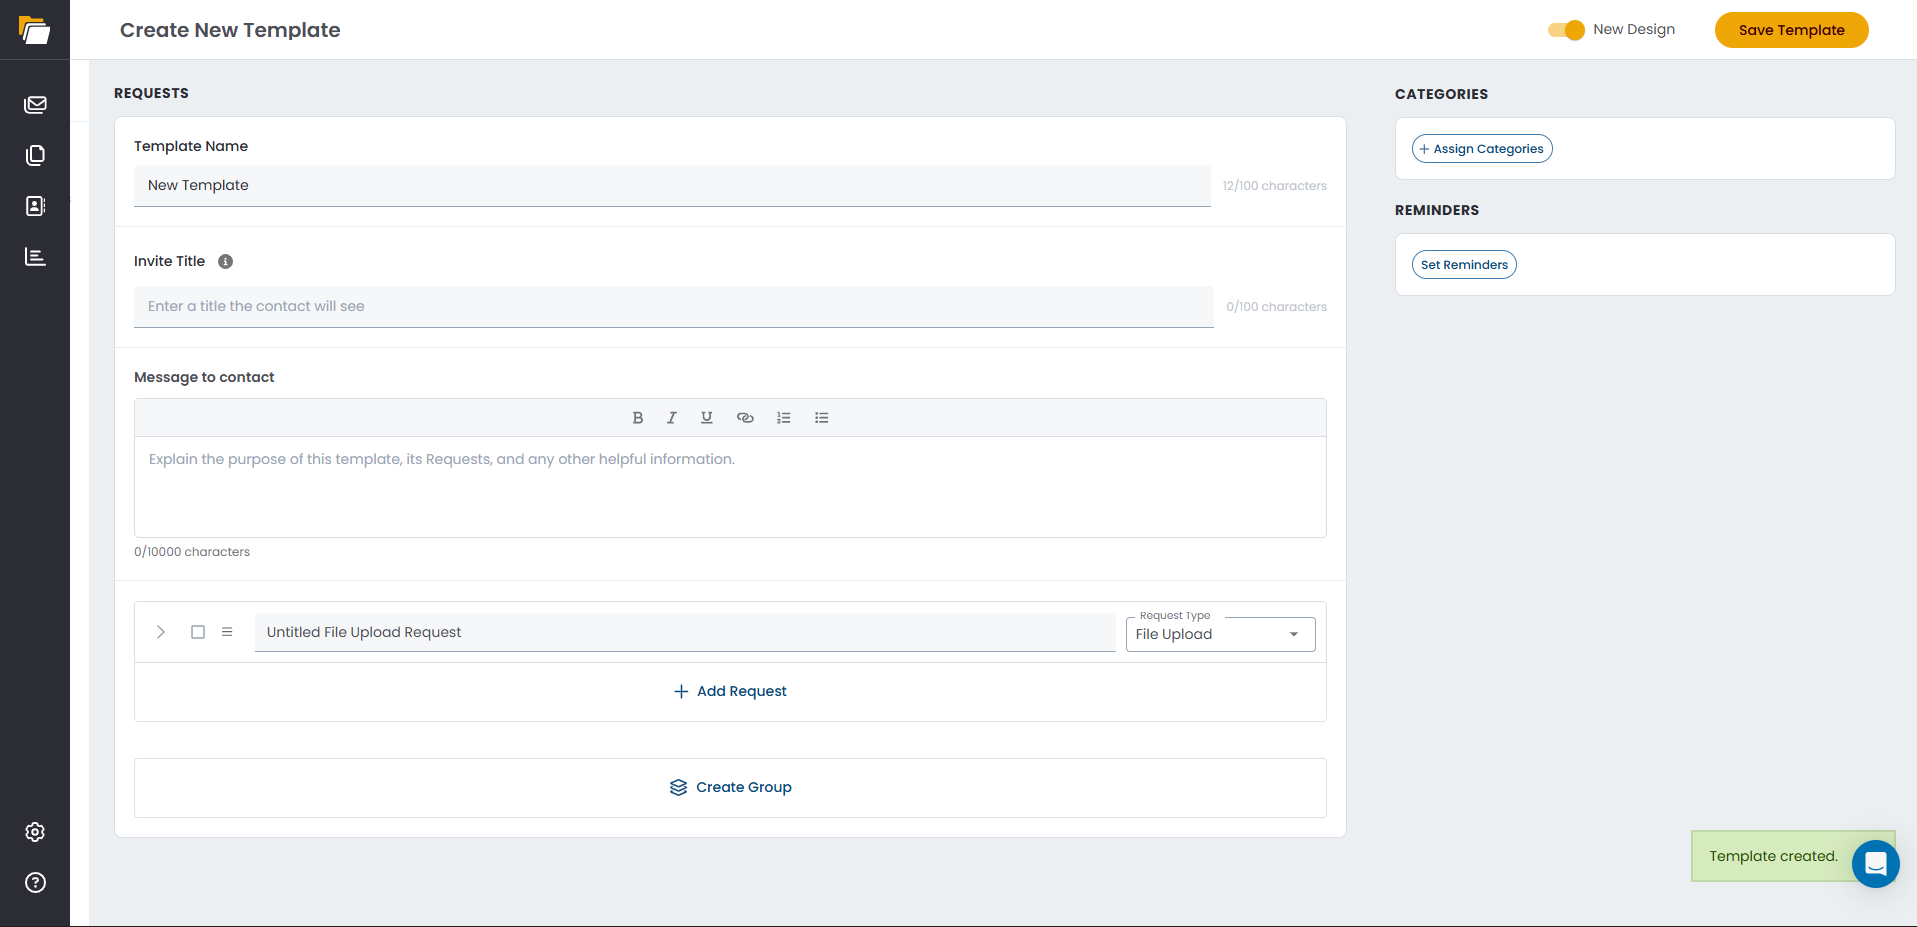The image size is (1917, 927).
Task: Open help question mark icon
Action: coord(35,882)
